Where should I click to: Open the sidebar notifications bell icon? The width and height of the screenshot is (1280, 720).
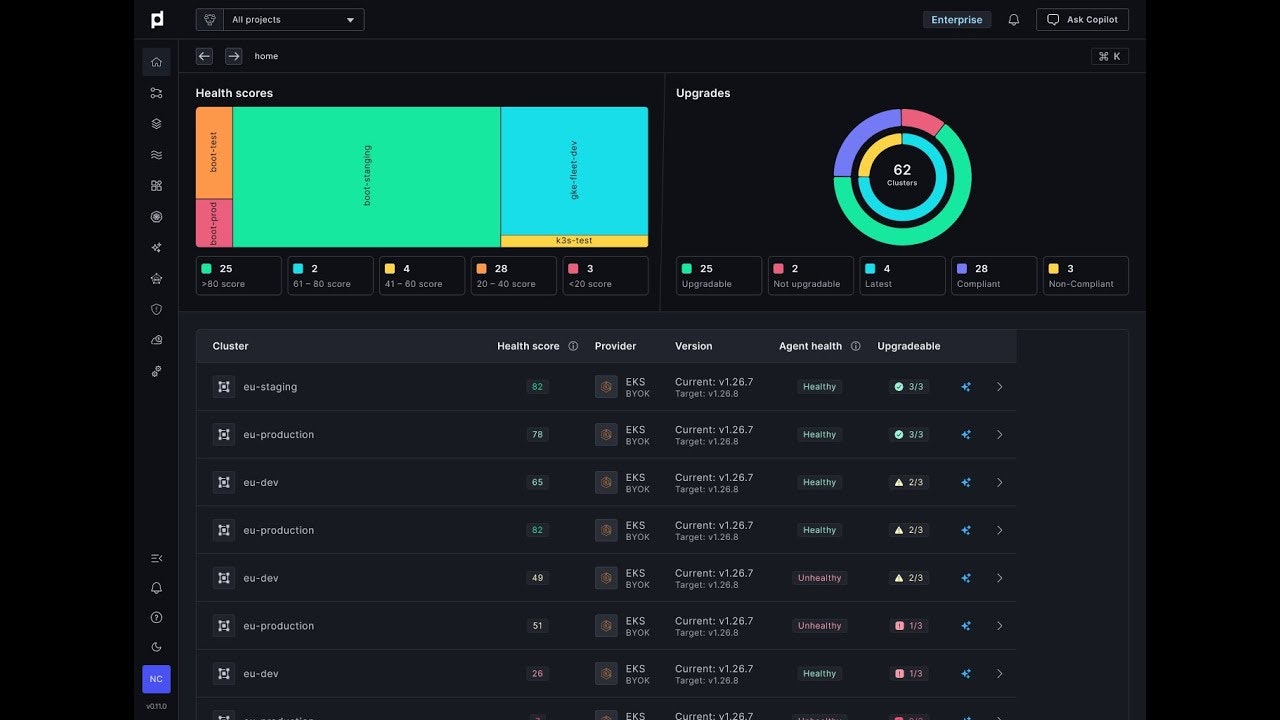click(x=156, y=588)
